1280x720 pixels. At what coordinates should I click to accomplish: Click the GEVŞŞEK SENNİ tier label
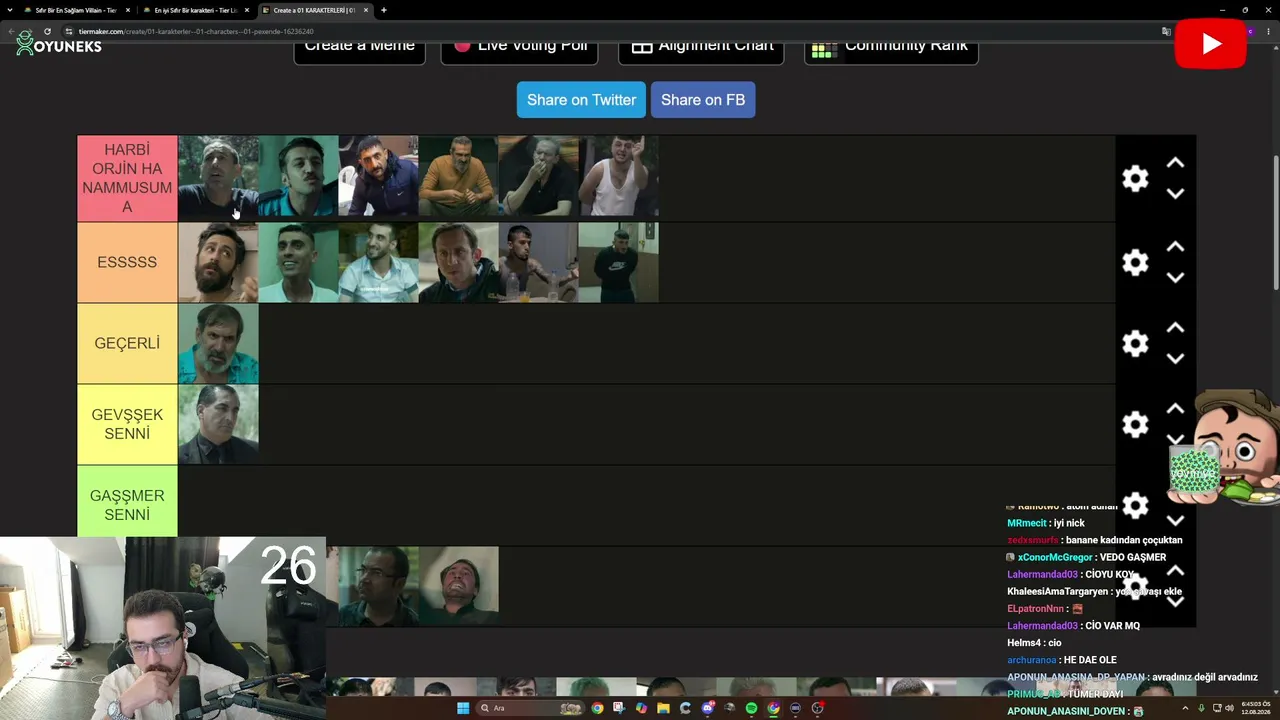[x=127, y=424]
